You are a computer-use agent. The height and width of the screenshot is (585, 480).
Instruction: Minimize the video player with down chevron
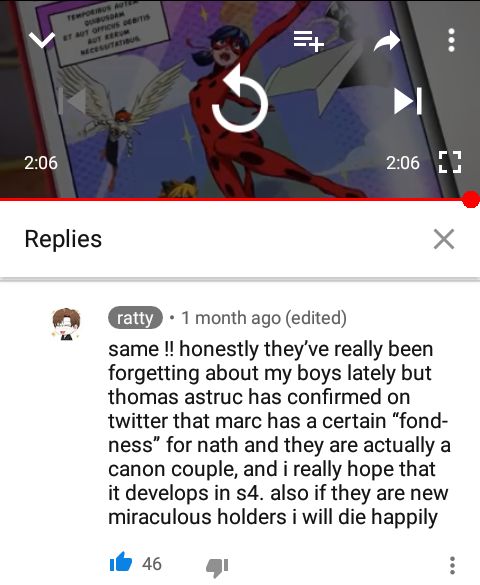click(x=42, y=39)
